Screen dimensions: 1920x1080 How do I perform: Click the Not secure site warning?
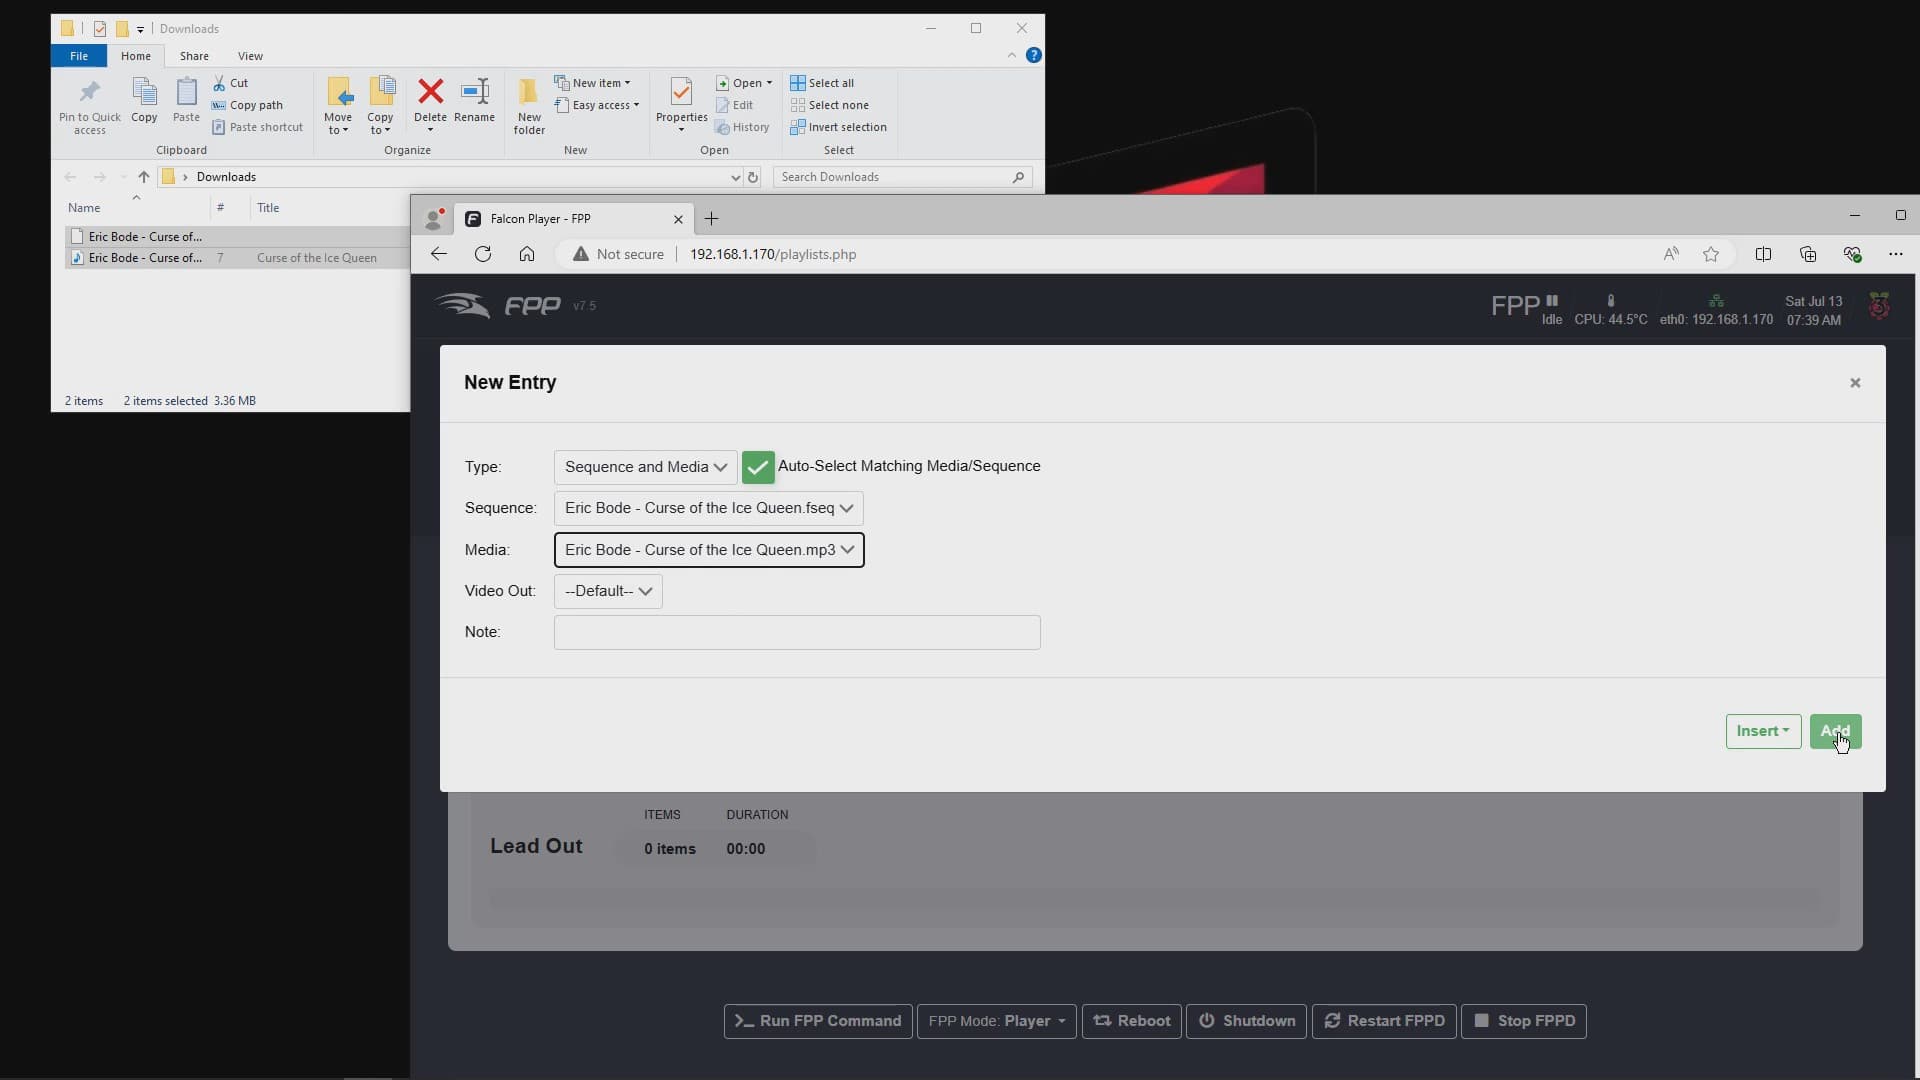618,254
